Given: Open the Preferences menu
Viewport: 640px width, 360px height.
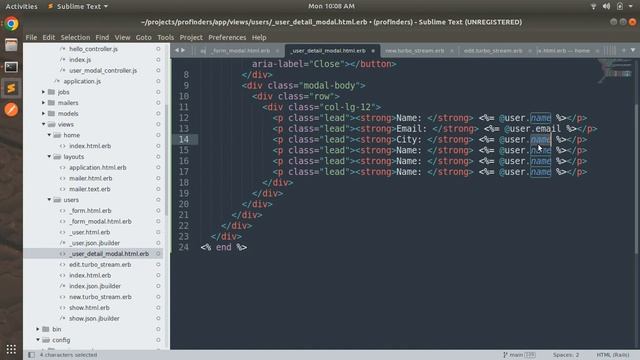Looking at the screenshot, I should pyautogui.click(x=227, y=37).
